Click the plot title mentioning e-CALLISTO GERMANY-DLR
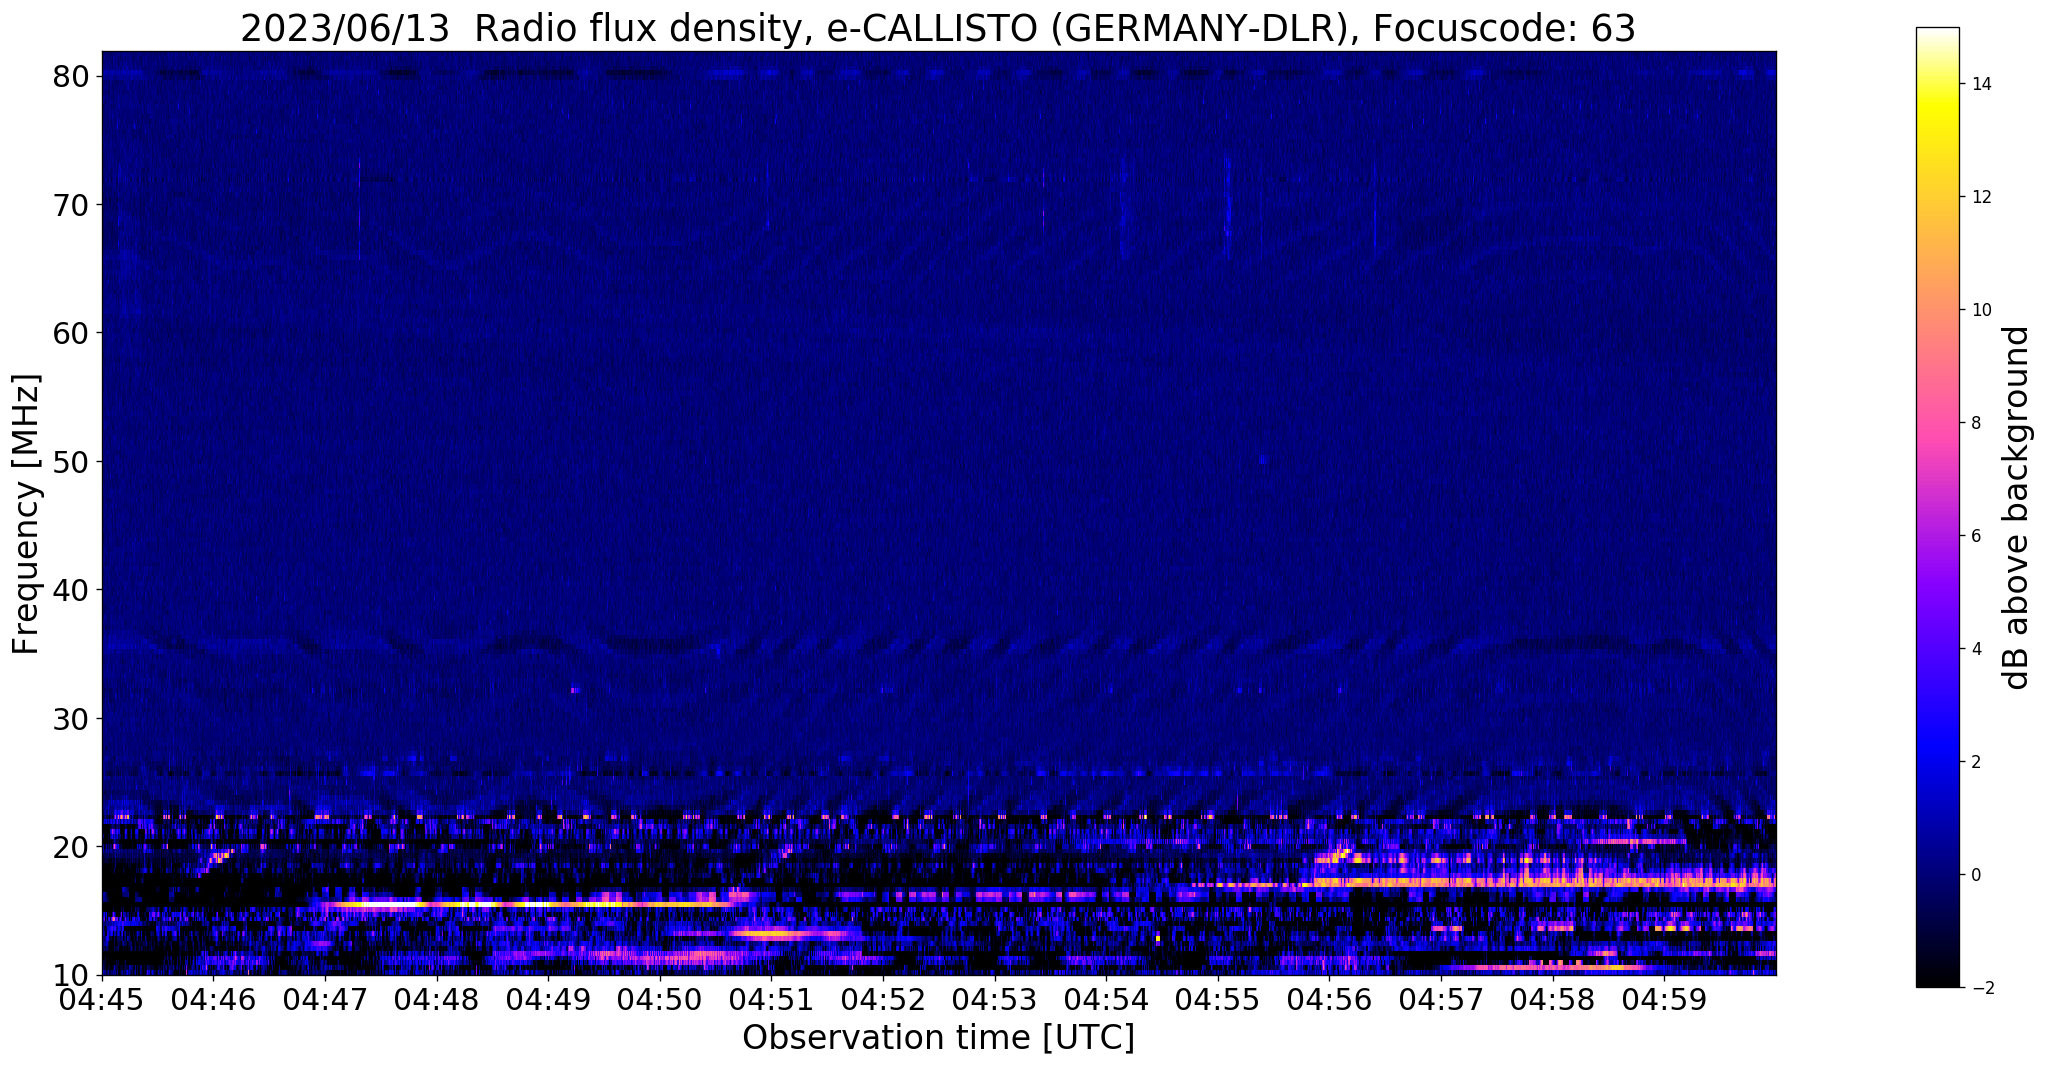Screen dimensions: 2047x1067 click(x=938, y=28)
